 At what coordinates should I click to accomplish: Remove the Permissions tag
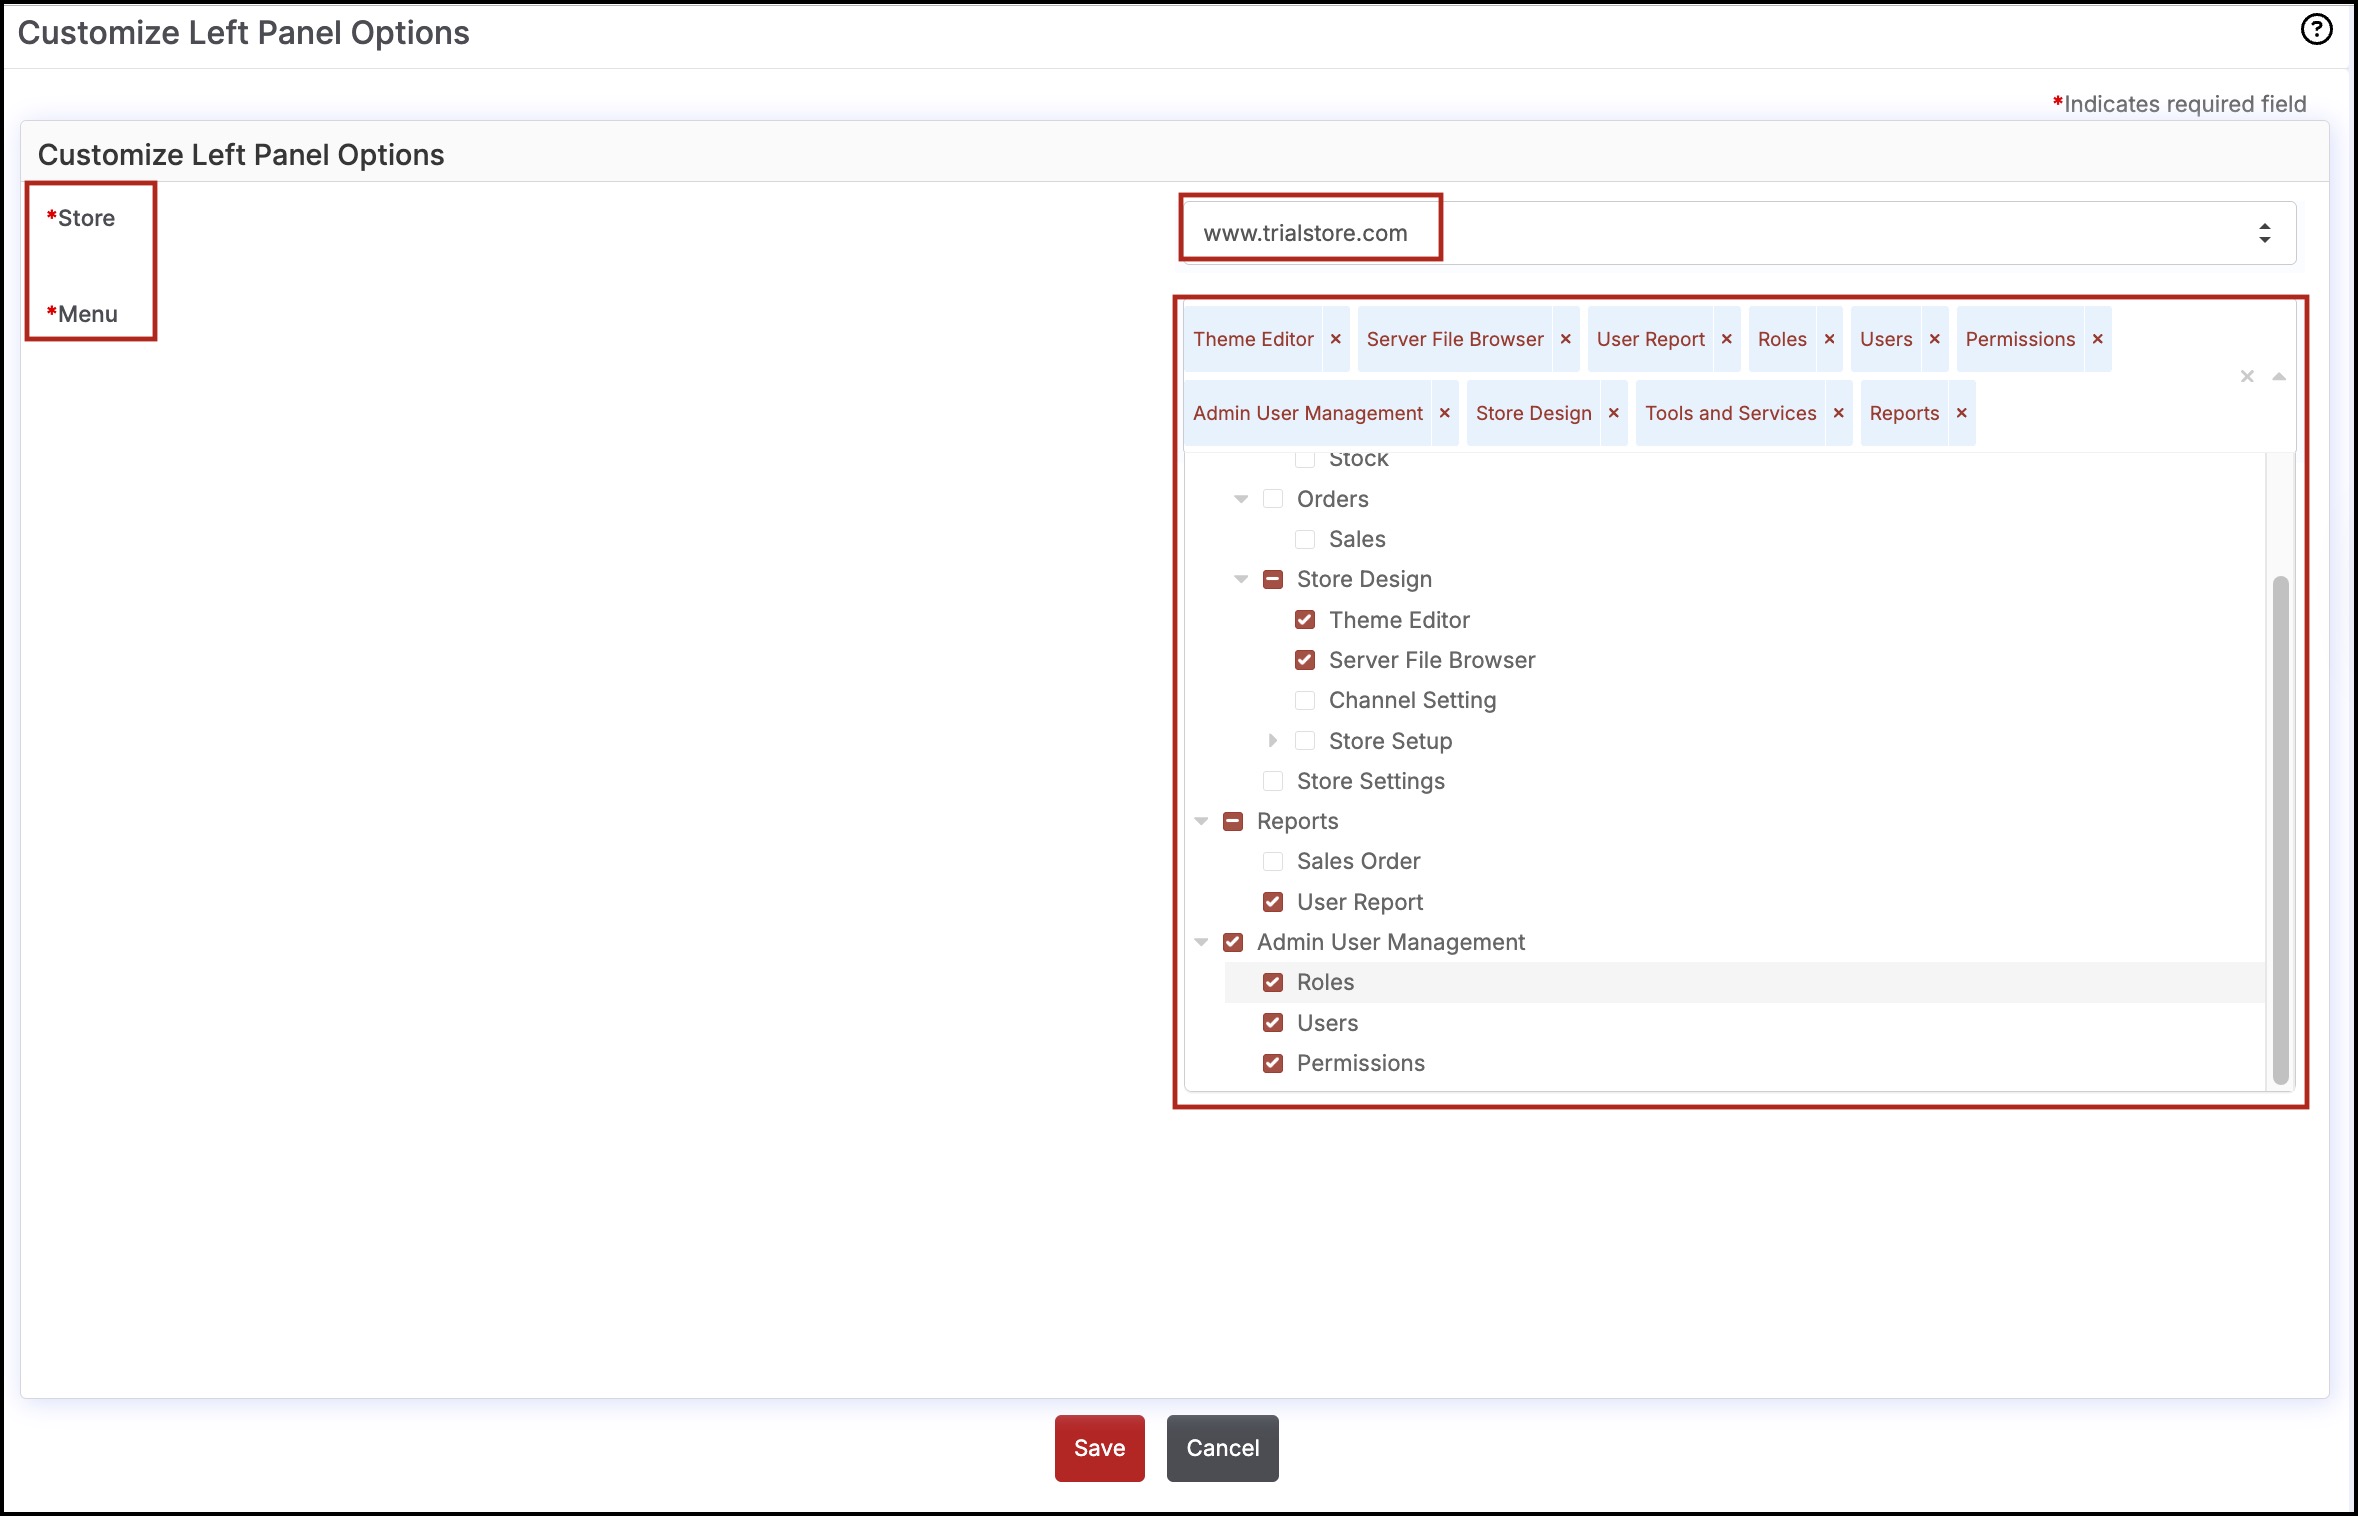click(x=2097, y=339)
